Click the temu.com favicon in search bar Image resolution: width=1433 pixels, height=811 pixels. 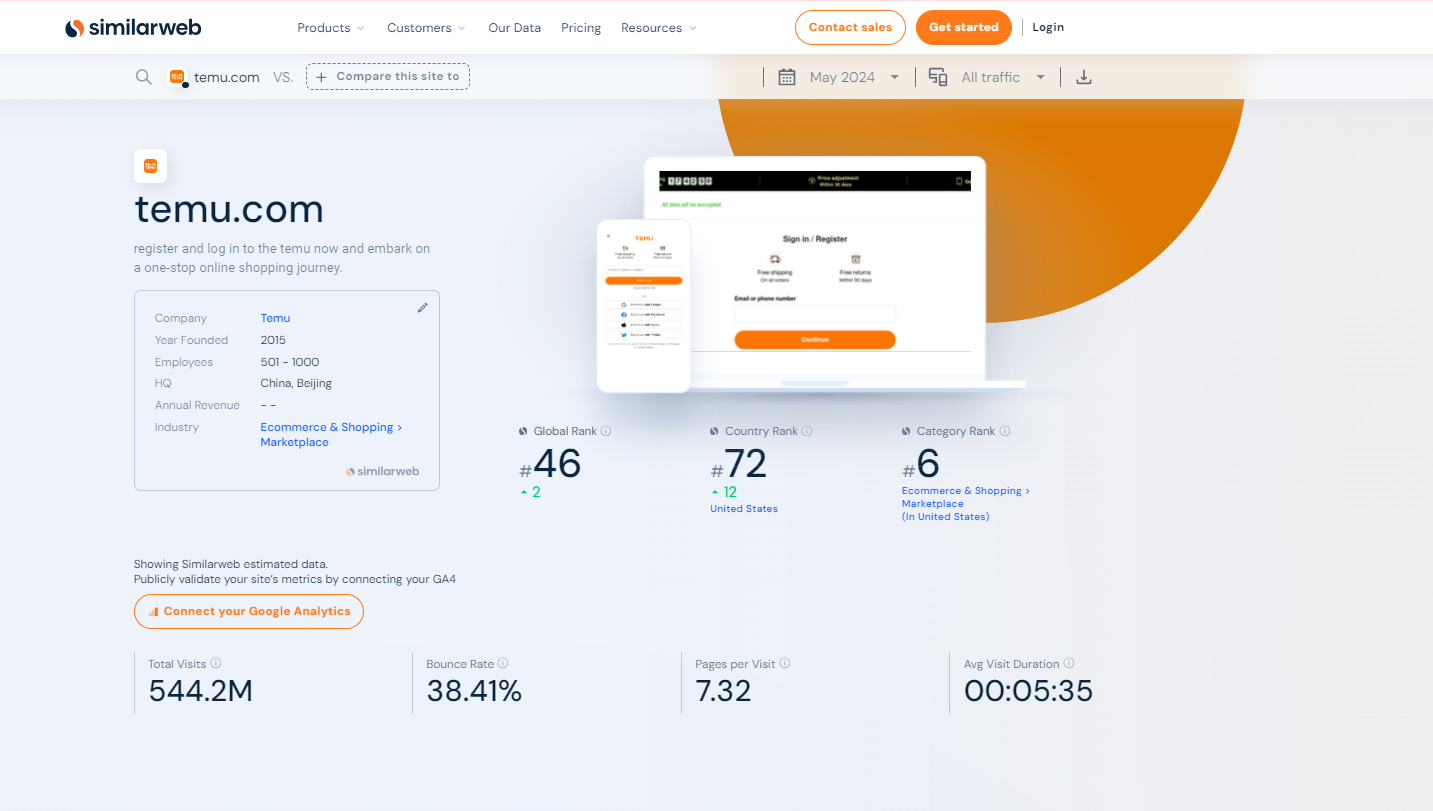coord(177,77)
